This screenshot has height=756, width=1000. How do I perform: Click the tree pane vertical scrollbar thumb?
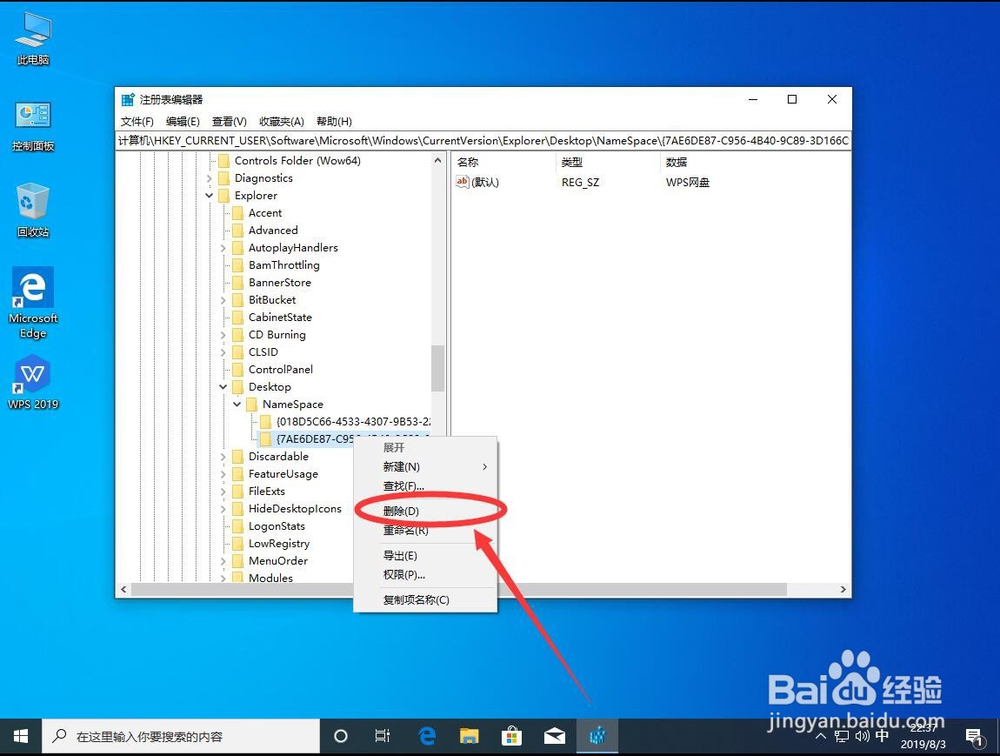(x=438, y=368)
